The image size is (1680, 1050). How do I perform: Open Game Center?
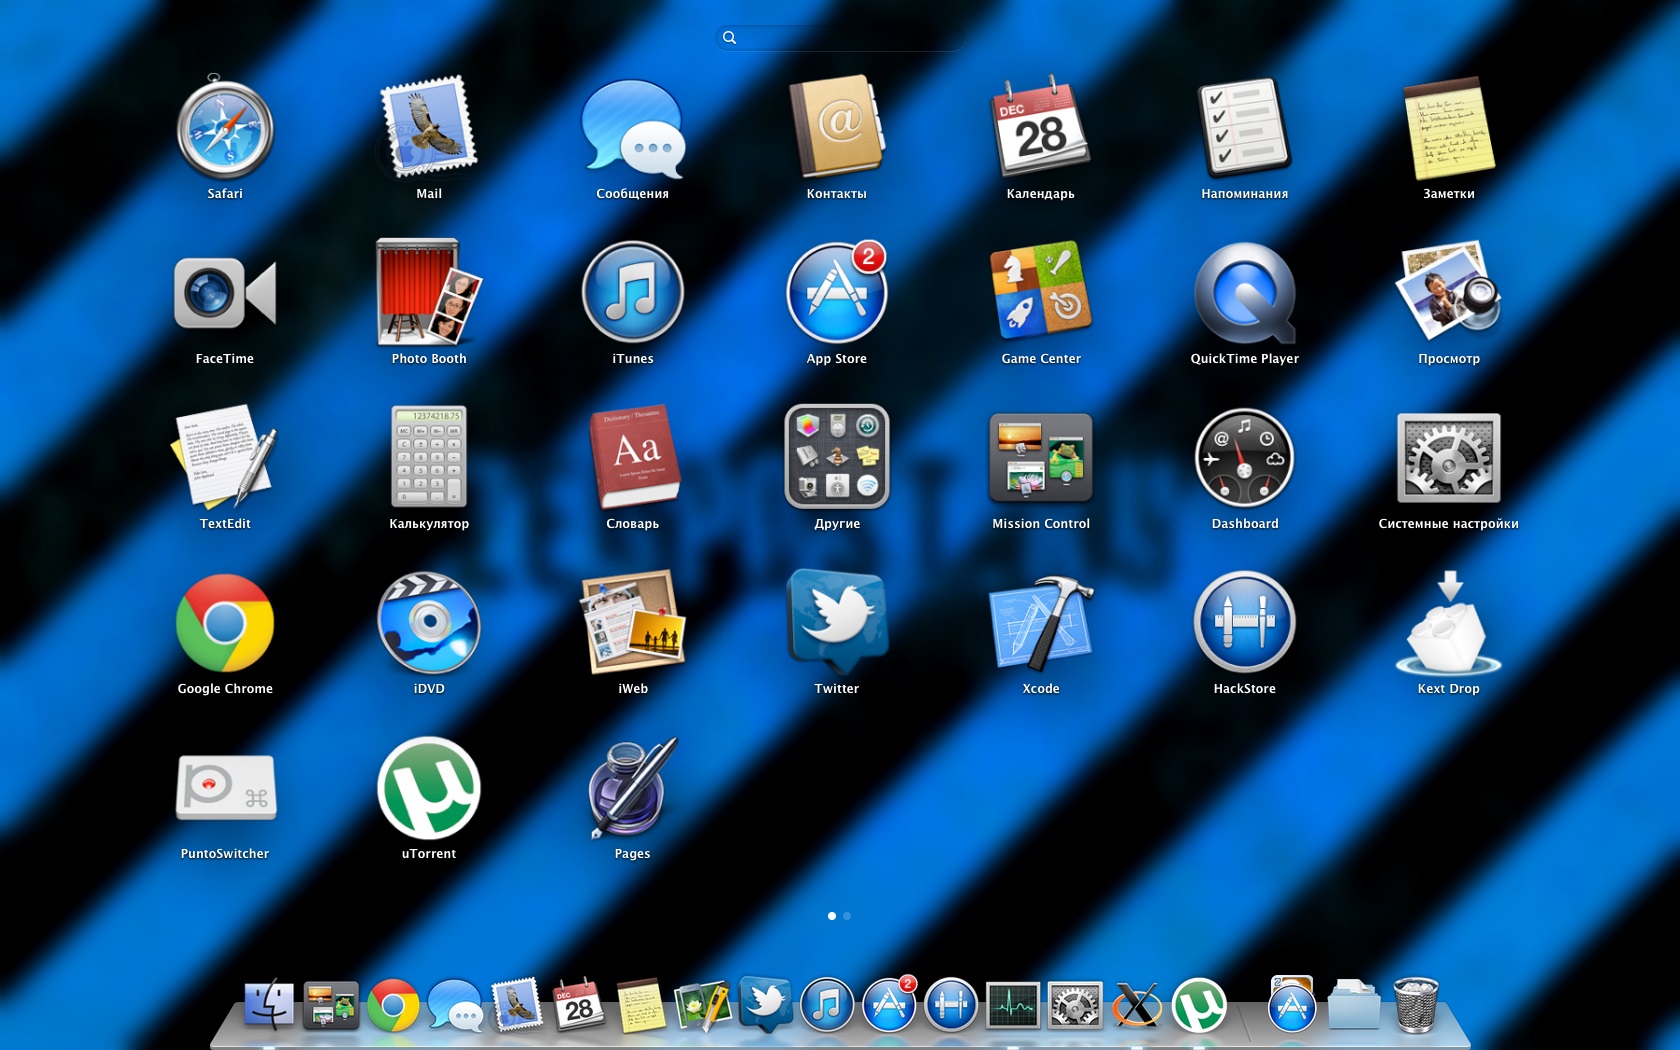pos(1041,290)
